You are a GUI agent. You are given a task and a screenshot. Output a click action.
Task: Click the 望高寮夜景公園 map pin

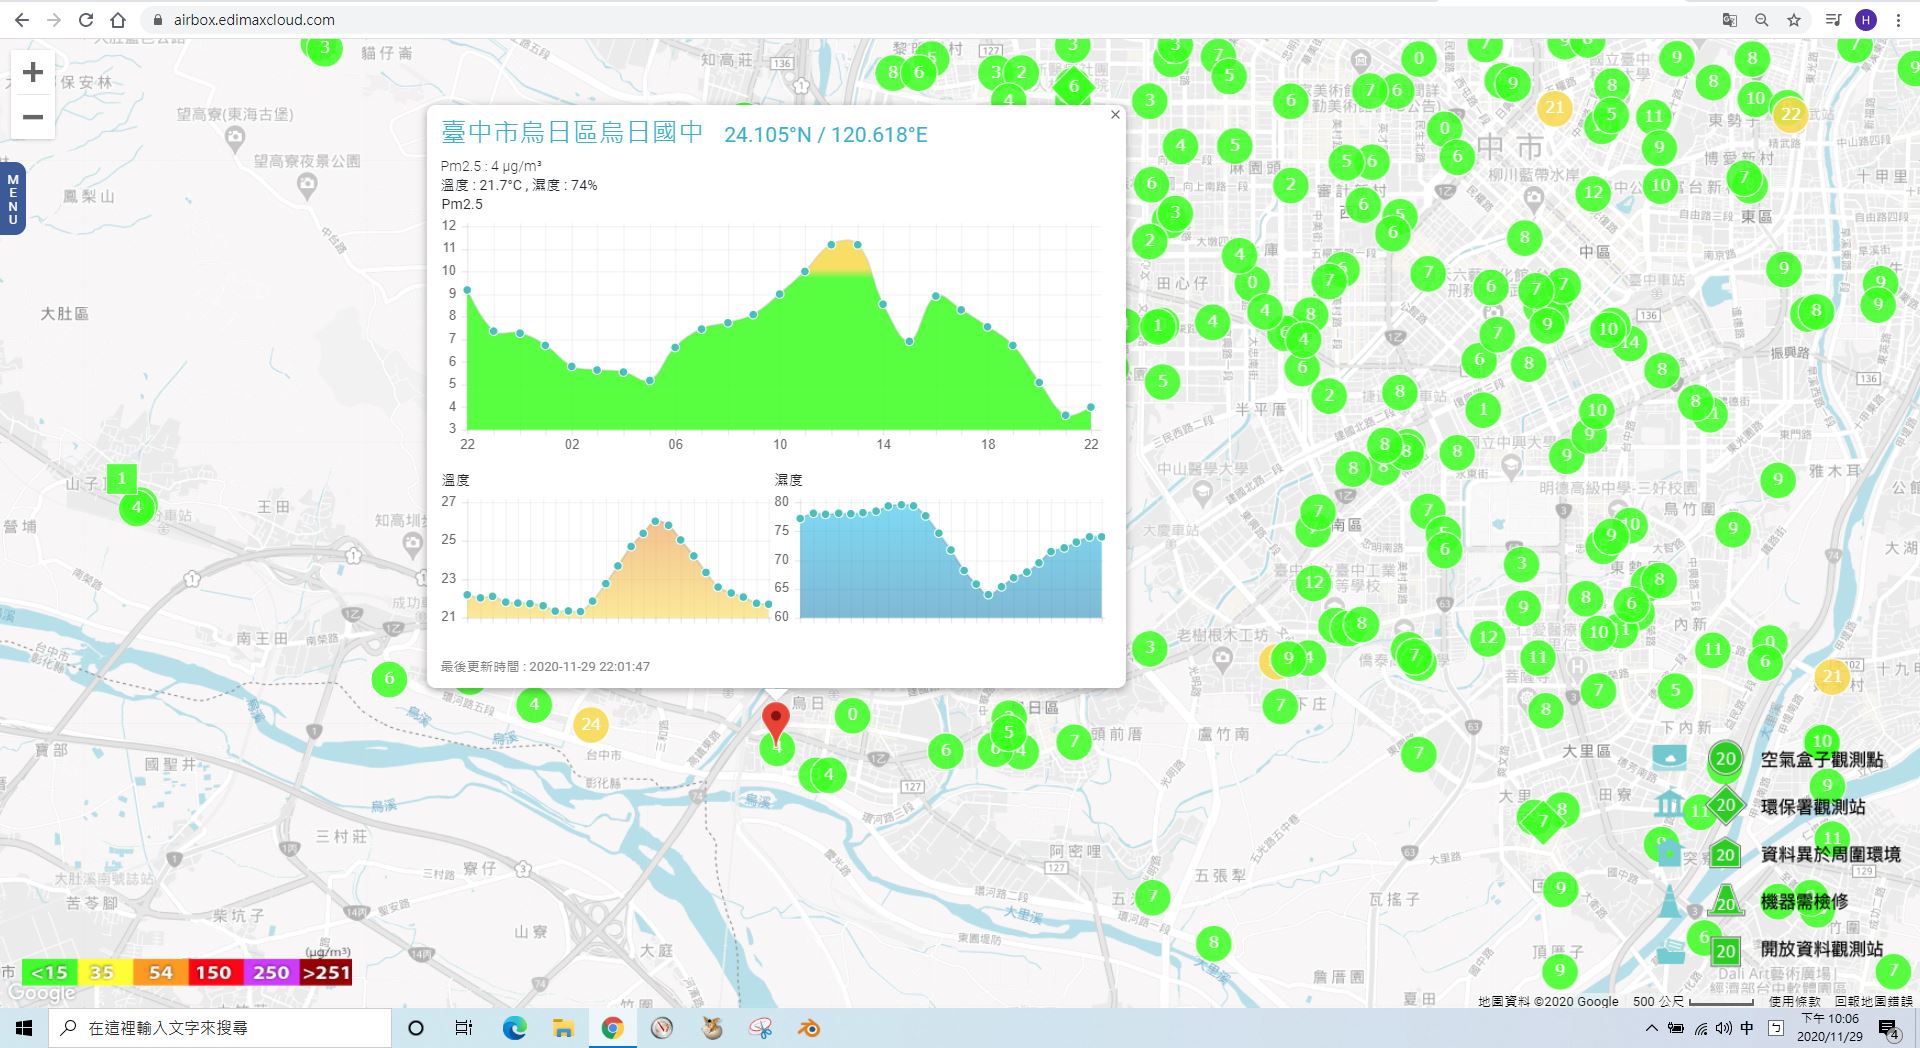click(x=308, y=185)
